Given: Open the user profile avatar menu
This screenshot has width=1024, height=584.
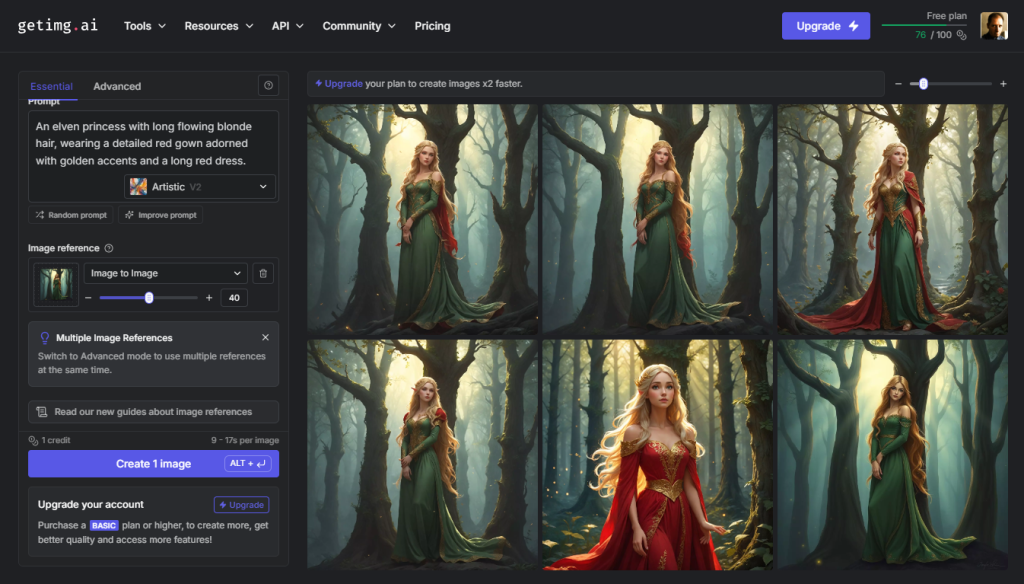Looking at the screenshot, I should click(x=993, y=26).
